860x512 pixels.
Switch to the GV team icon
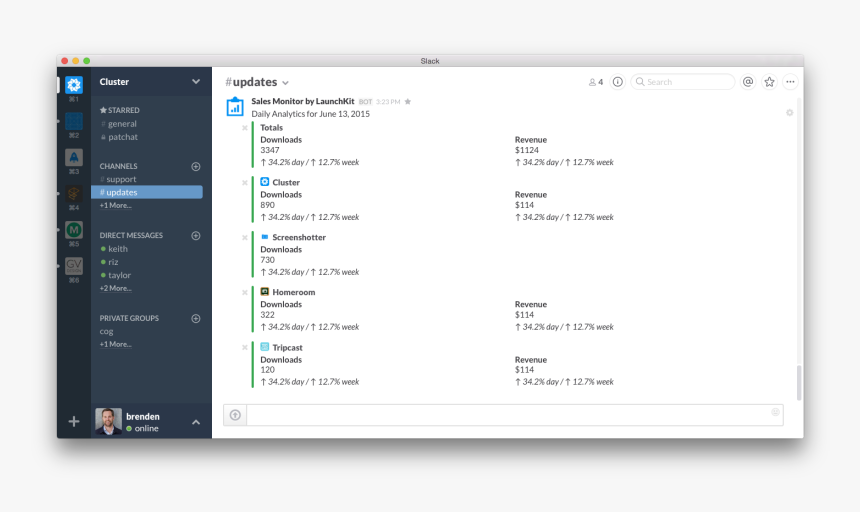tap(74, 266)
